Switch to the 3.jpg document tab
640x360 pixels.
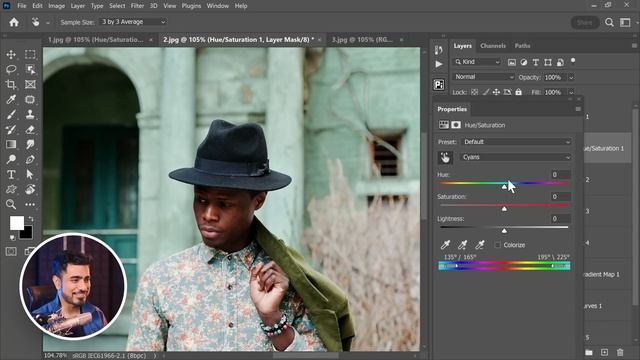click(x=362, y=40)
